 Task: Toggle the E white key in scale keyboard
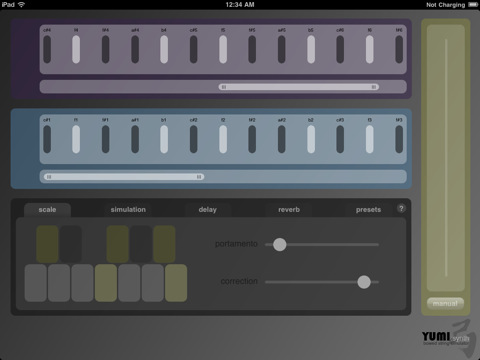82,283
